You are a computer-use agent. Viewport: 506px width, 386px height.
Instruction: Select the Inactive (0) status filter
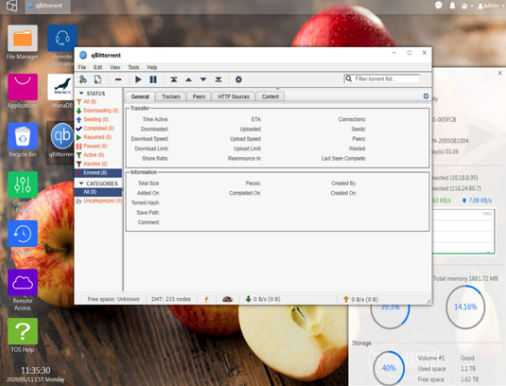click(95, 164)
